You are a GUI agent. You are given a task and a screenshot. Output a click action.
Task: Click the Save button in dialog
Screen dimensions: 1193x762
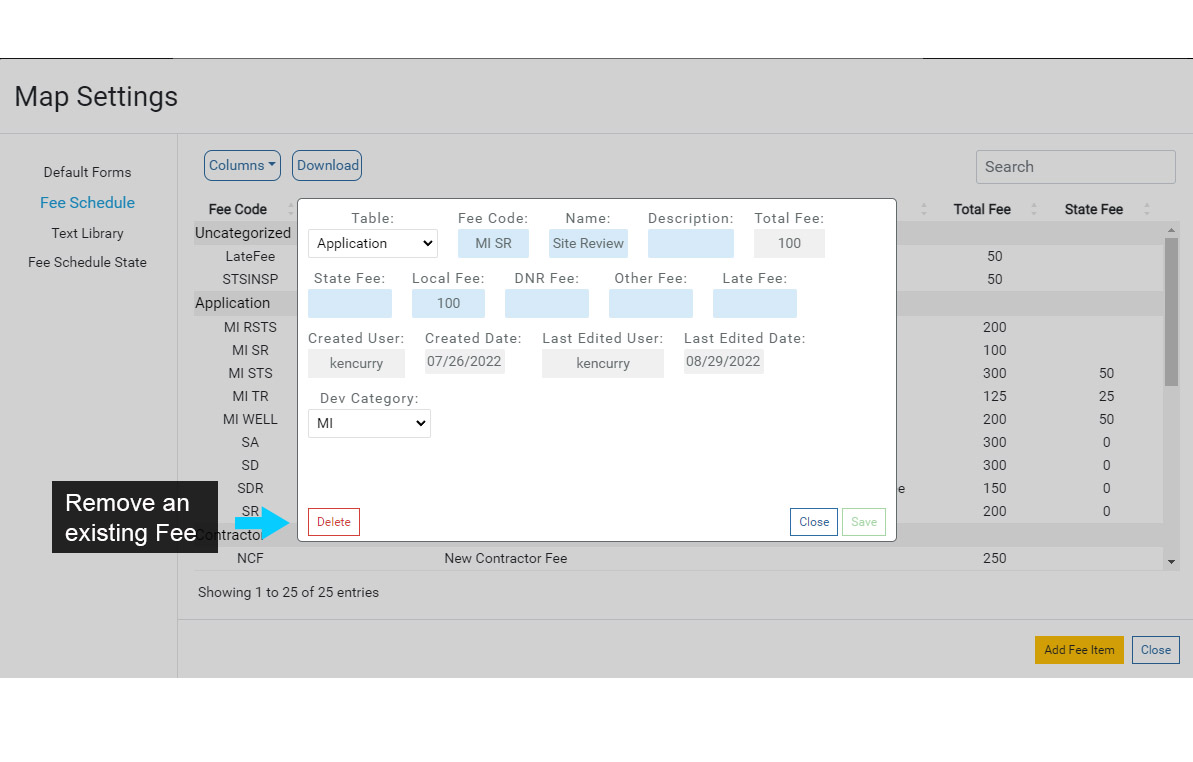pyautogui.click(x=863, y=522)
